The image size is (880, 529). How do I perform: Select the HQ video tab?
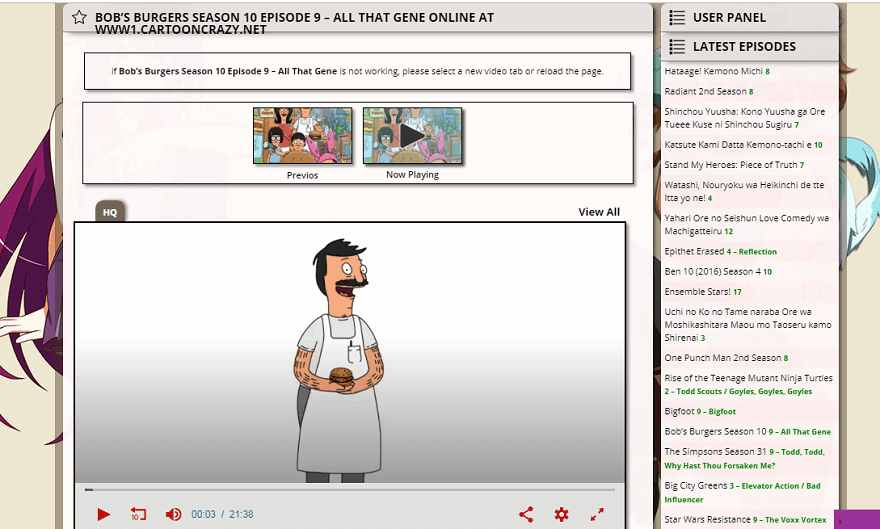coord(110,212)
